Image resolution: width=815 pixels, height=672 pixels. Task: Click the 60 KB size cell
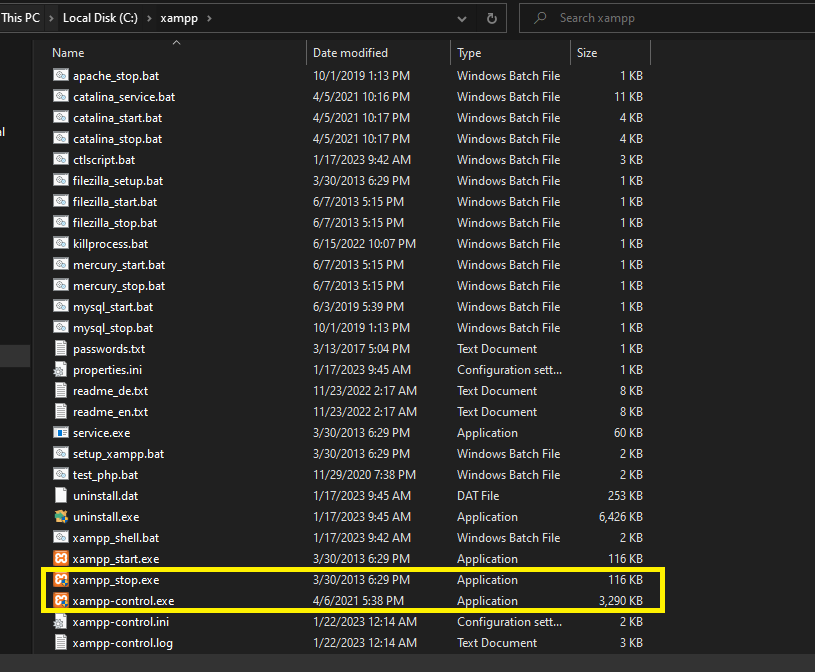coord(628,432)
